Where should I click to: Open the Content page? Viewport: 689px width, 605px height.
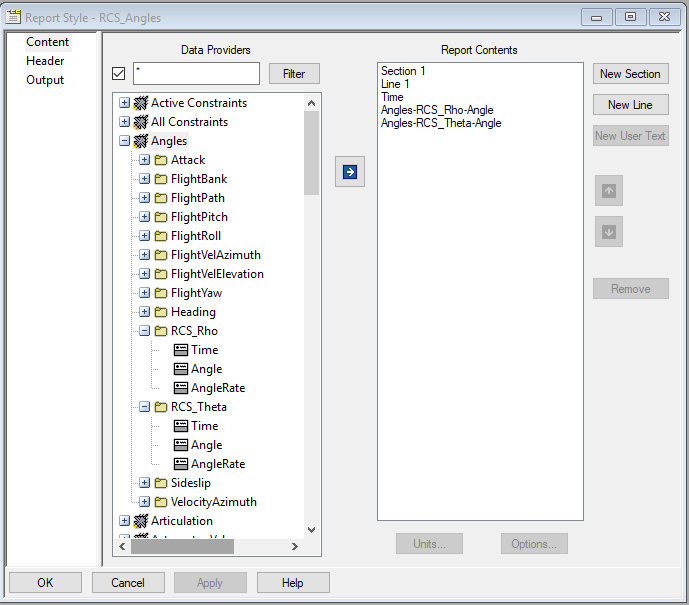47,42
